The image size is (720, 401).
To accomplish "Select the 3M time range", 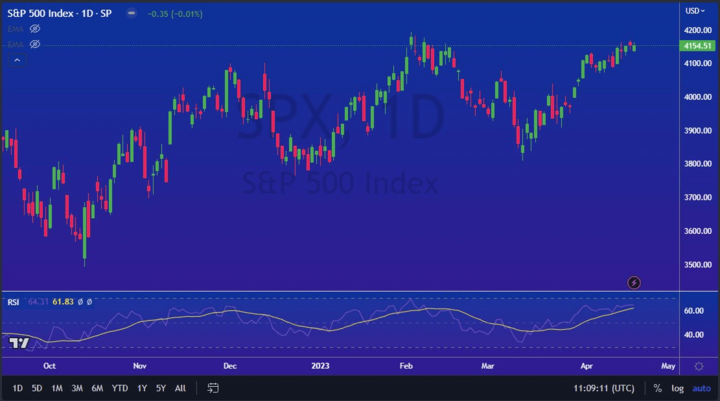I will click(77, 388).
